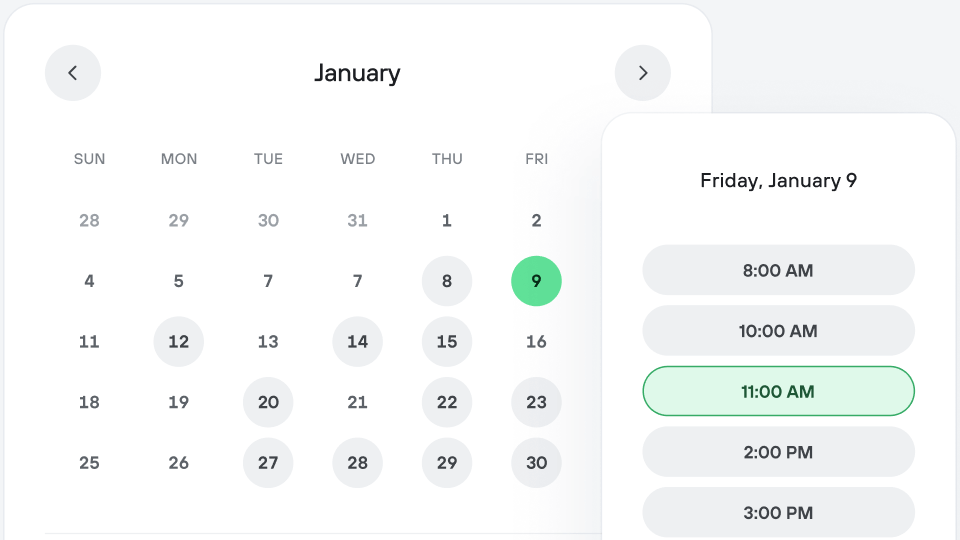The image size is (960, 540).
Task: Select the 8:00 AM time slot
Action: (778, 270)
